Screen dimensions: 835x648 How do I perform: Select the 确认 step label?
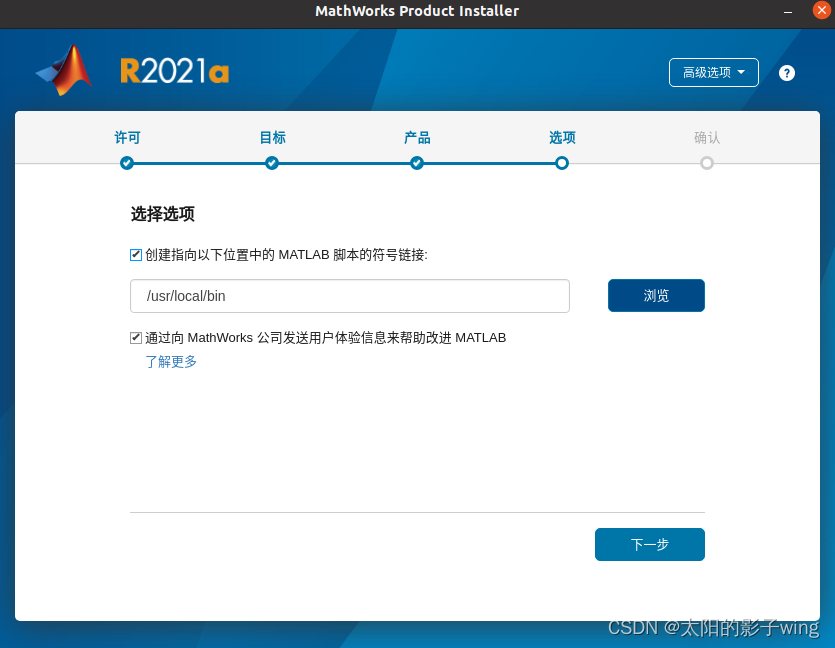click(707, 138)
